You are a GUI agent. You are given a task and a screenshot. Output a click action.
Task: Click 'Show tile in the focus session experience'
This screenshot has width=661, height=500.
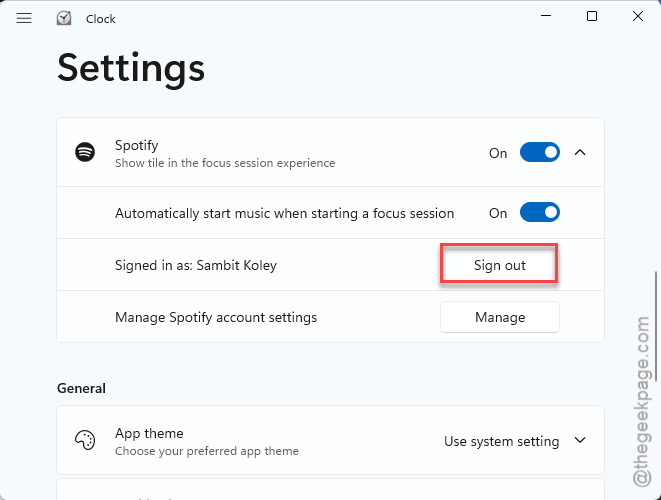(225, 163)
